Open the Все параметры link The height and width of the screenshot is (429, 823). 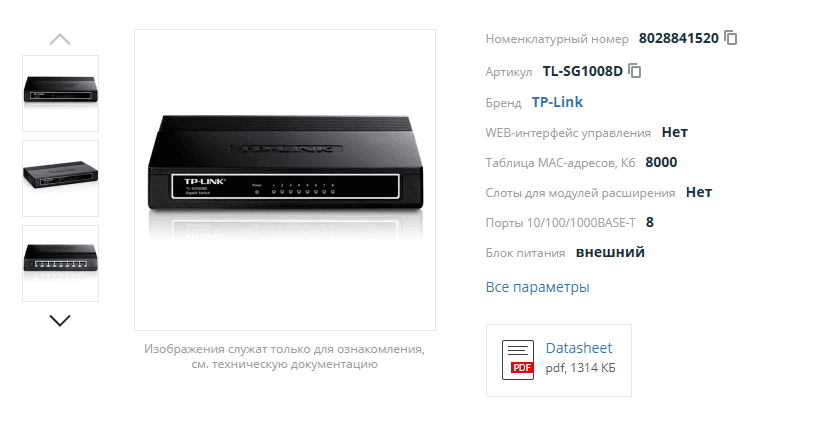[537, 287]
